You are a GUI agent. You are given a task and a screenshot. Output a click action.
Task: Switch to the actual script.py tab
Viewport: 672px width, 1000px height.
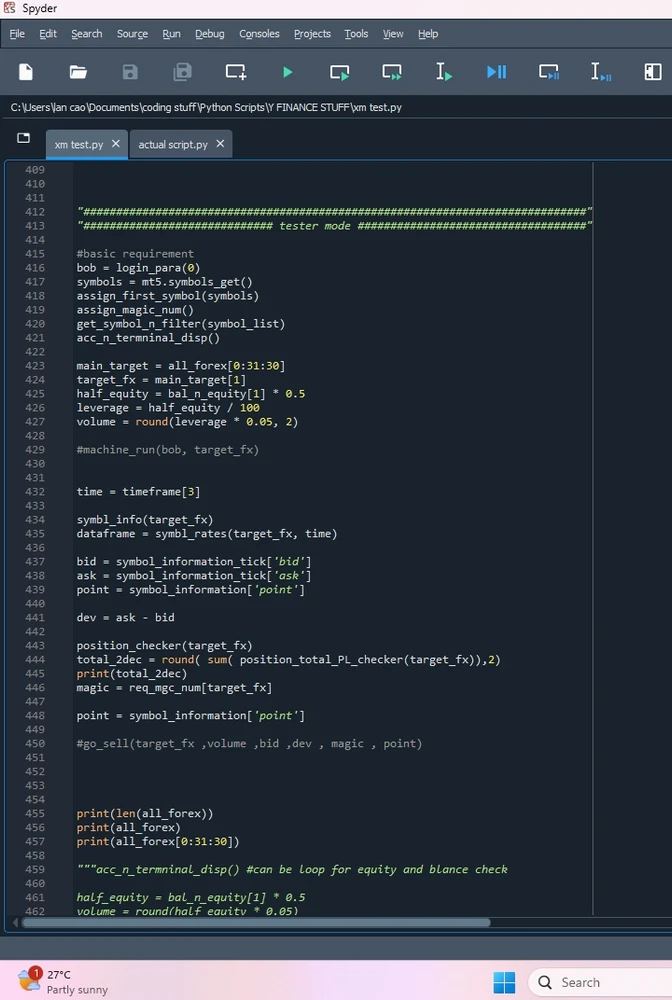point(173,144)
